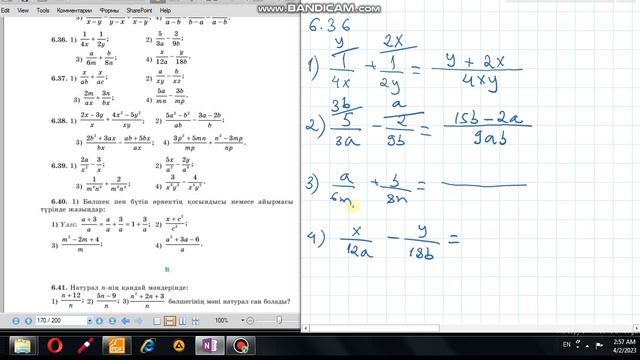This screenshot has width=640, height=360.
Task: Click the page number field 170 / 200
Action: 61,321
